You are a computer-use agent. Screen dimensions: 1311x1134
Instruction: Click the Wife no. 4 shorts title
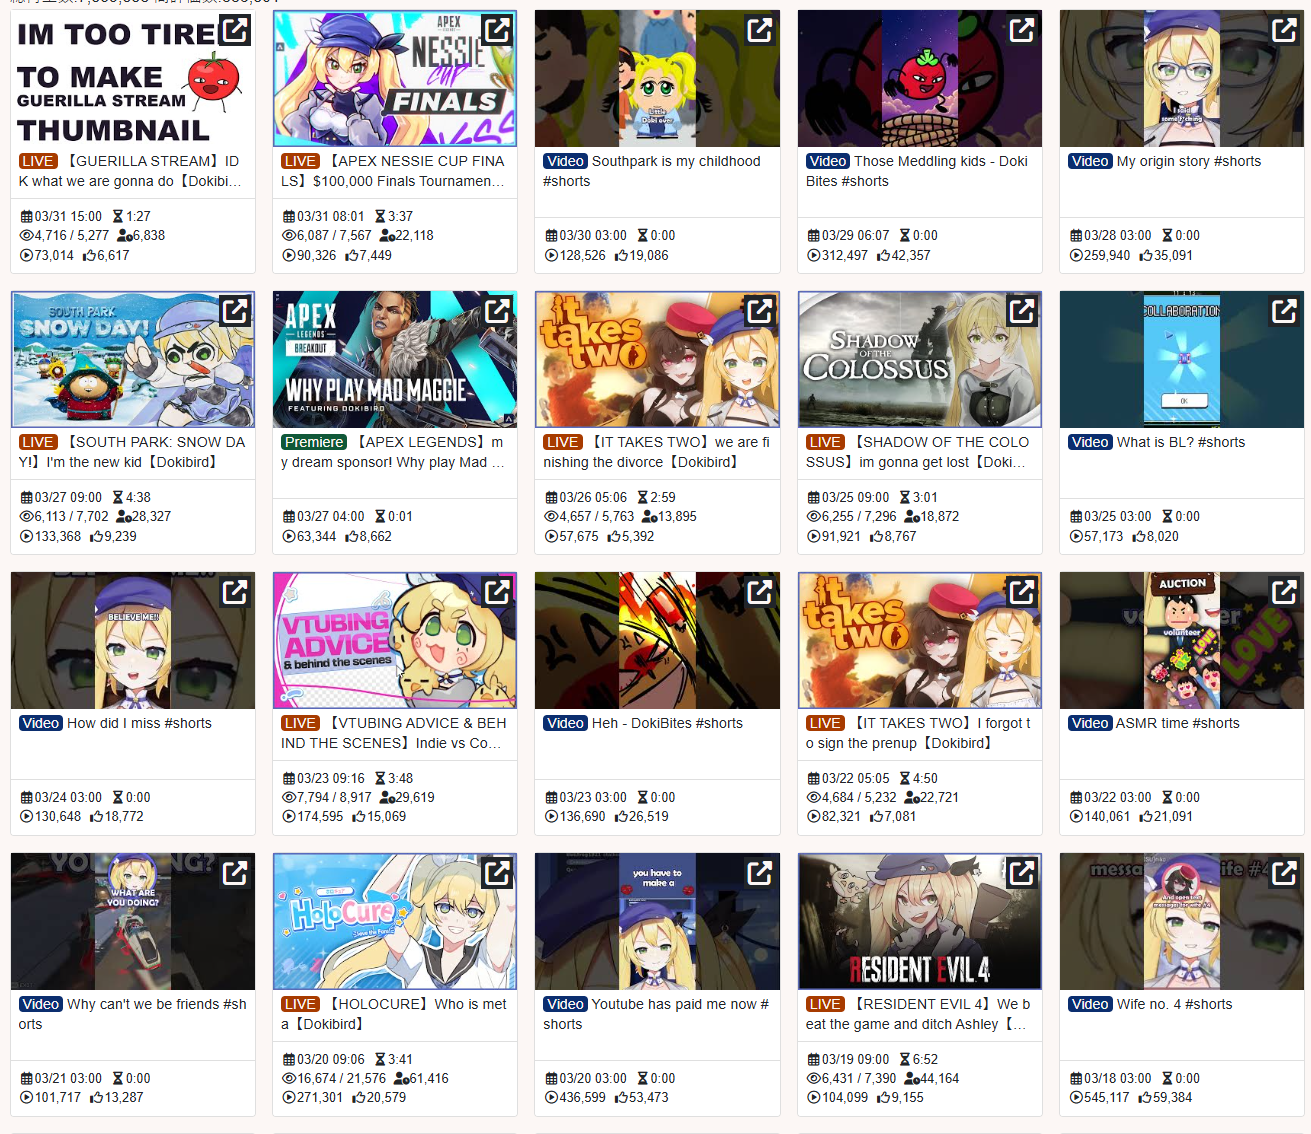pyautogui.click(x=1174, y=1004)
